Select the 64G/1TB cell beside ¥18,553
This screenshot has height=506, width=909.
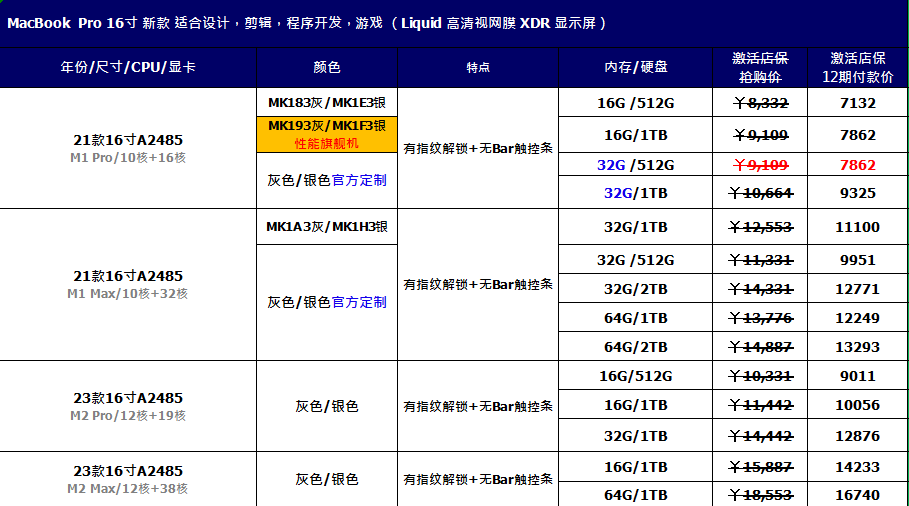[635, 496]
